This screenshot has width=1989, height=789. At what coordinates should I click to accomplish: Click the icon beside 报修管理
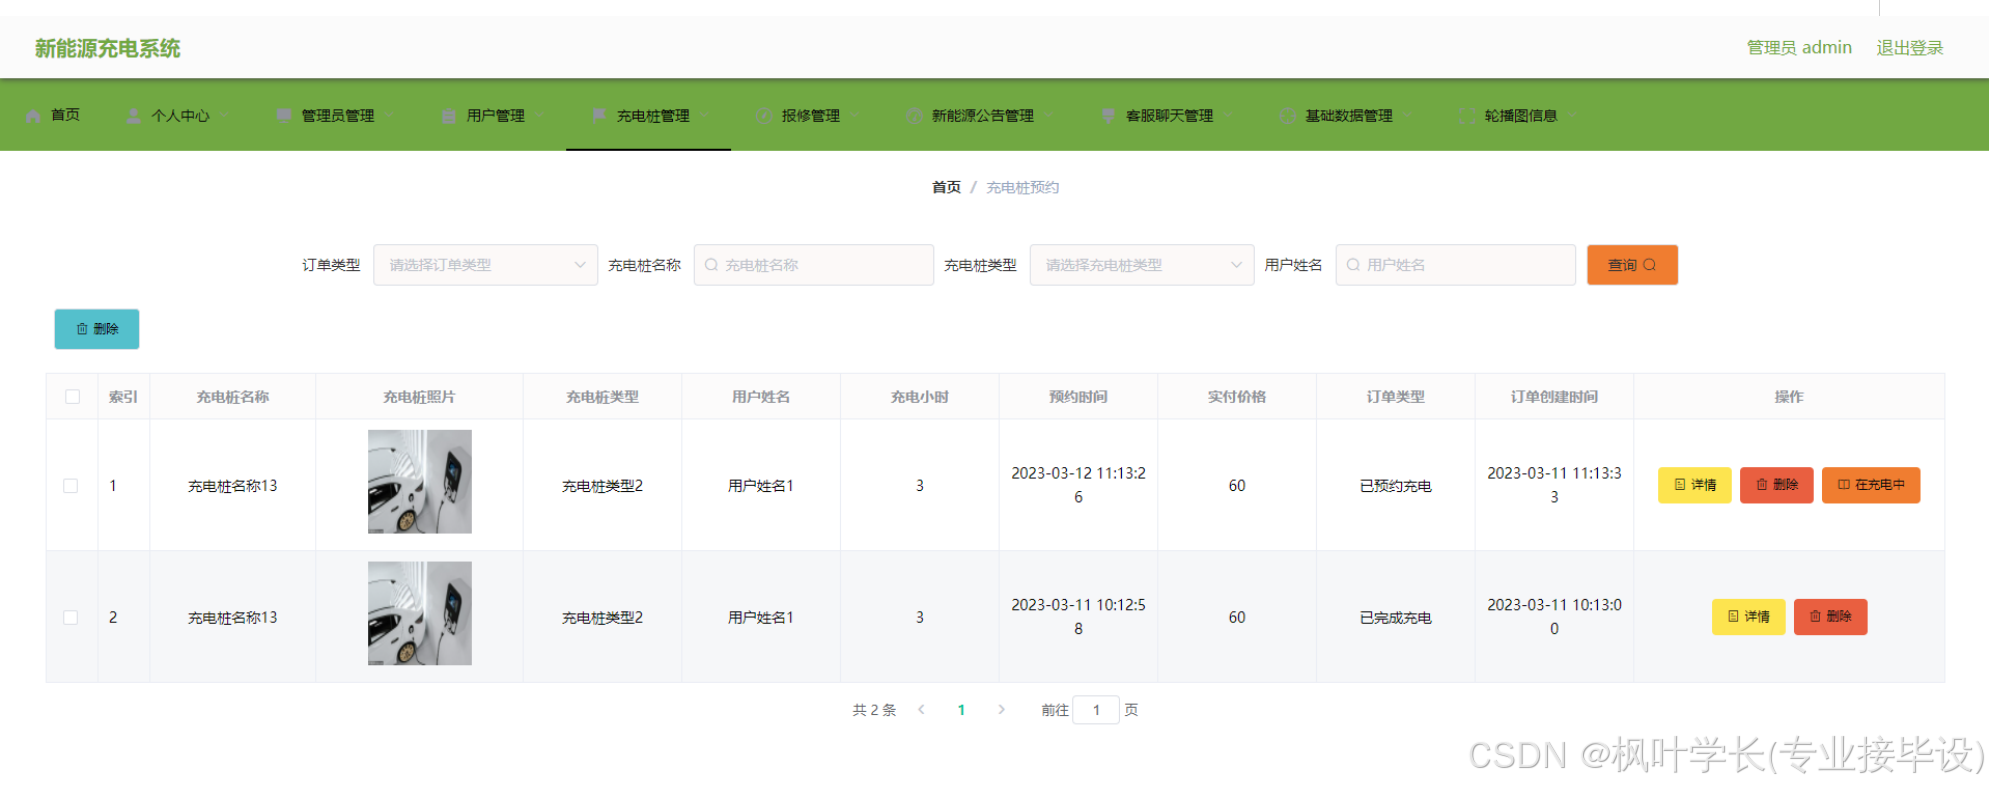(764, 116)
